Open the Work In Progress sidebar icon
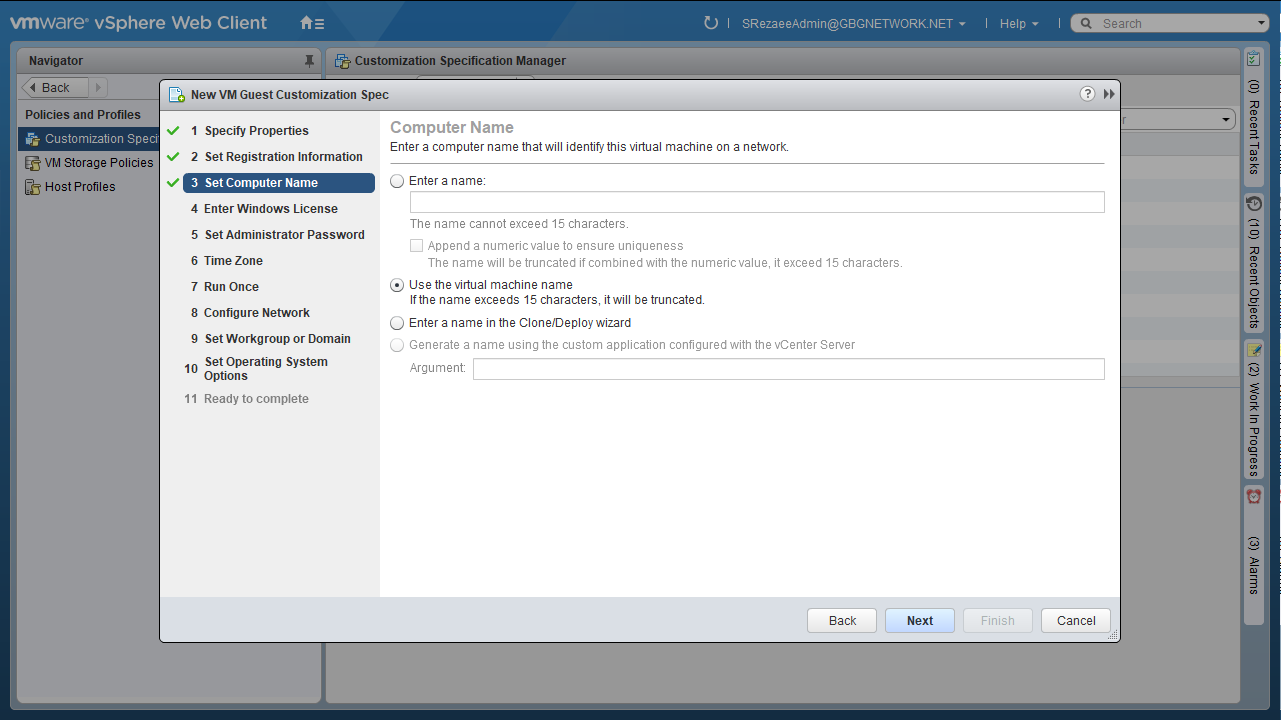The image size is (1281, 720). [x=1254, y=351]
